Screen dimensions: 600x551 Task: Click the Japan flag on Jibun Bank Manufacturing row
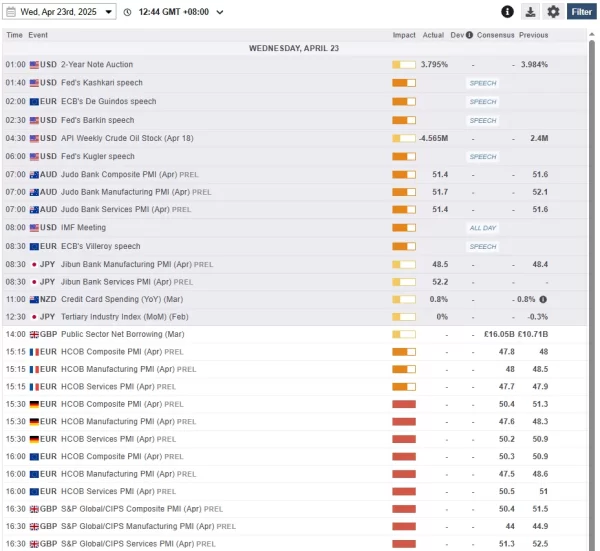click(x=34, y=264)
